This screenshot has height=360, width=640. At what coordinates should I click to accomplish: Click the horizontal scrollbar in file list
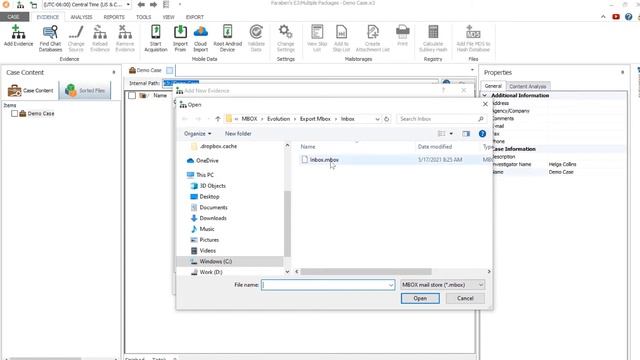point(366,271)
